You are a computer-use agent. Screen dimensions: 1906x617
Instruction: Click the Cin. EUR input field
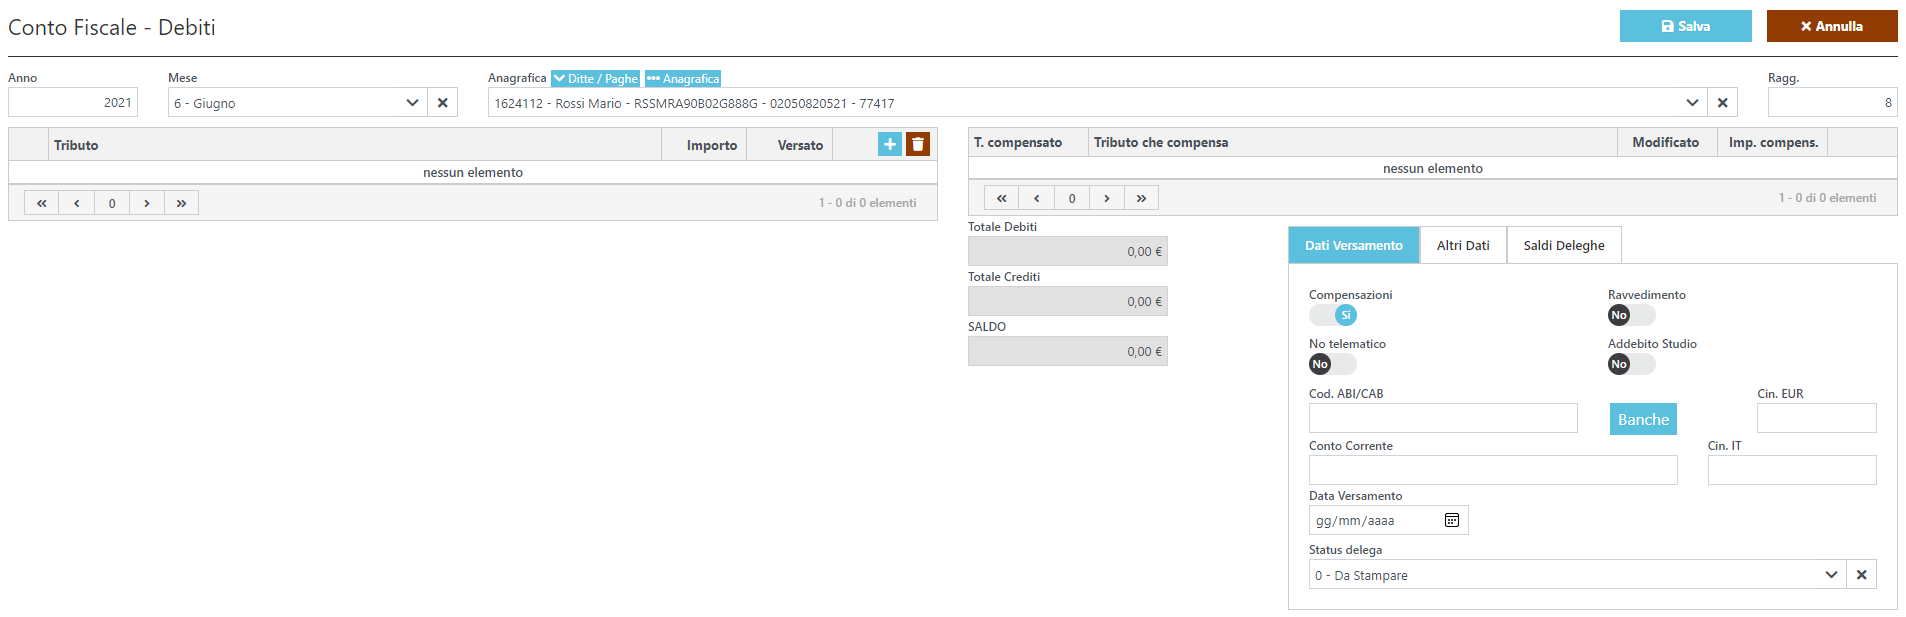click(x=1817, y=418)
